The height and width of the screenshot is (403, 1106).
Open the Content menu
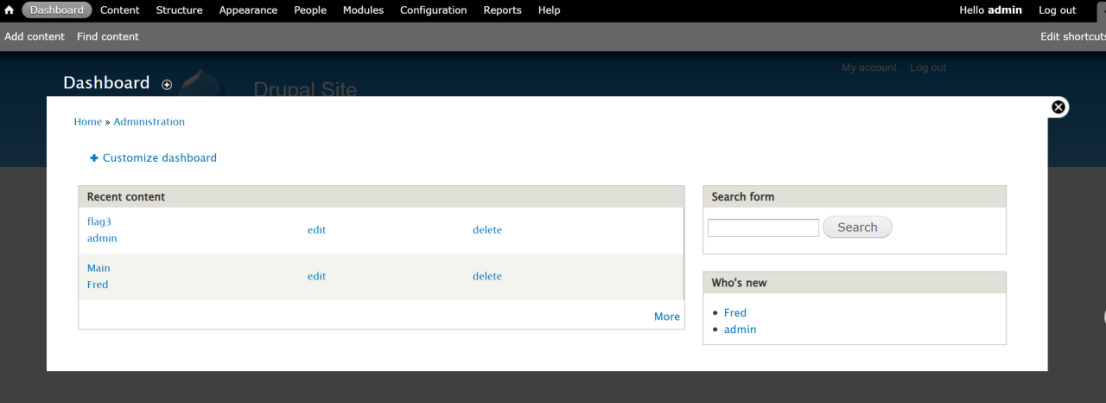click(x=120, y=10)
